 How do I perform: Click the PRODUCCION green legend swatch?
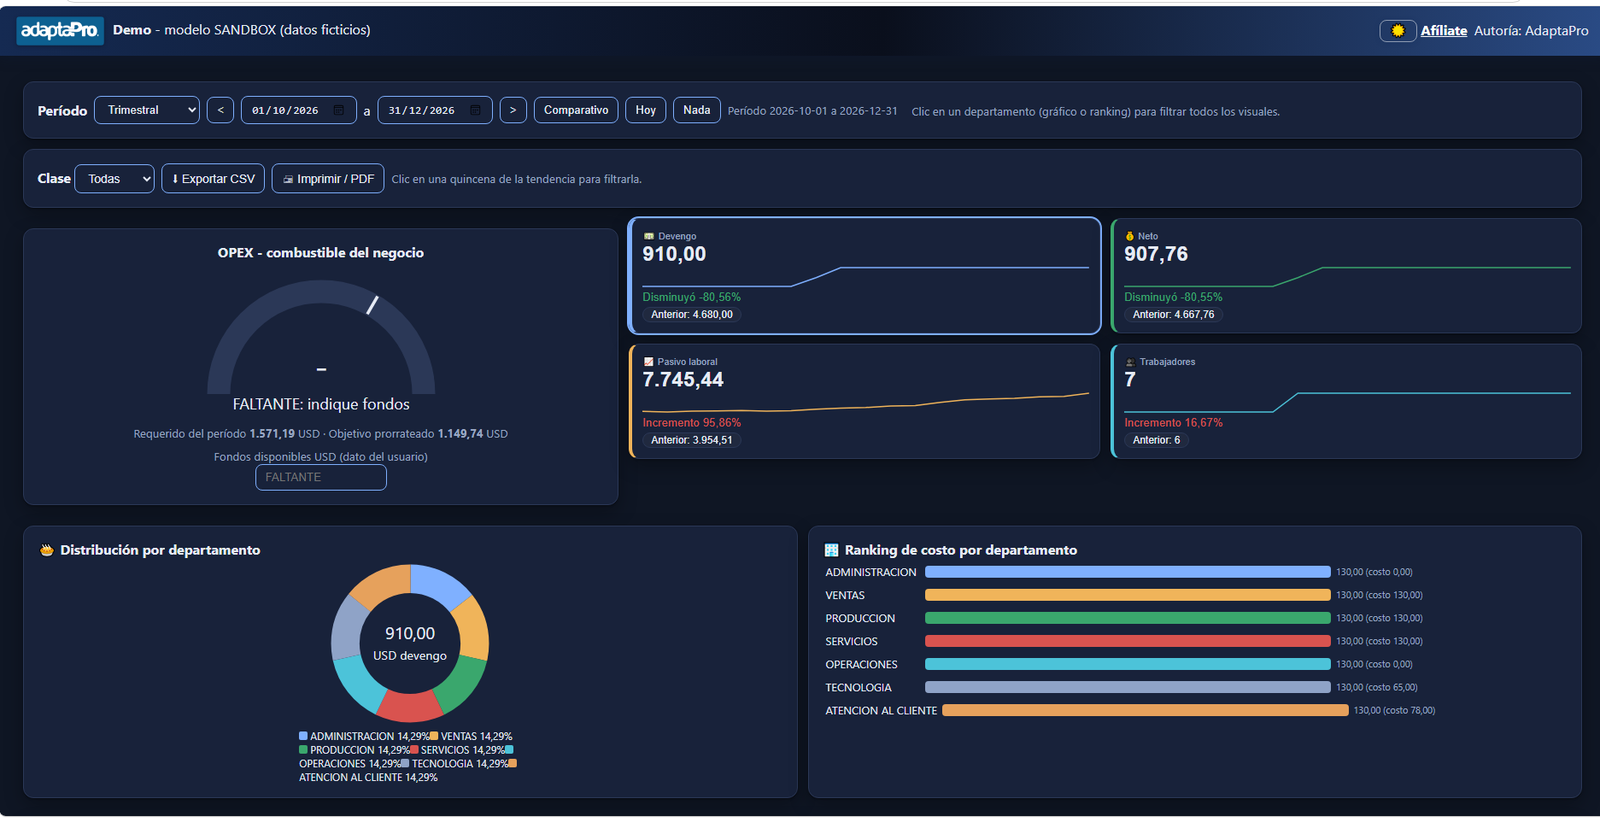tap(303, 750)
